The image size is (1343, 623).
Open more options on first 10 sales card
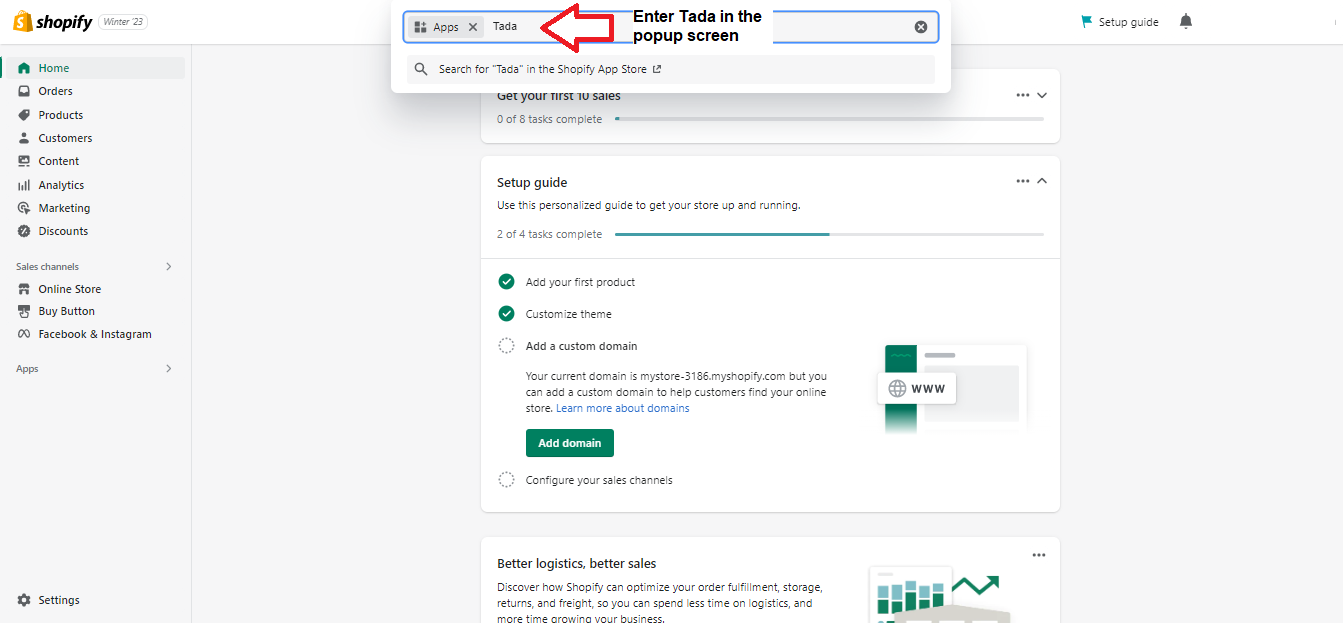(x=1022, y=95)
